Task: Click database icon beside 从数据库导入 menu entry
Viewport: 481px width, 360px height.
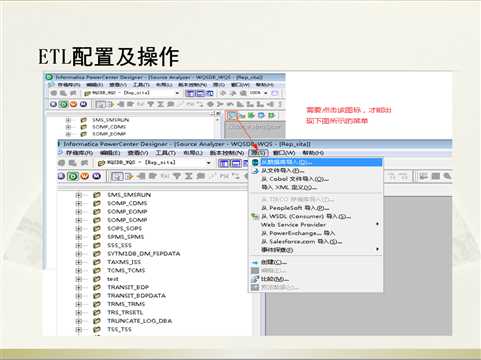Action: pyautogui.click(x=255, y=162)
